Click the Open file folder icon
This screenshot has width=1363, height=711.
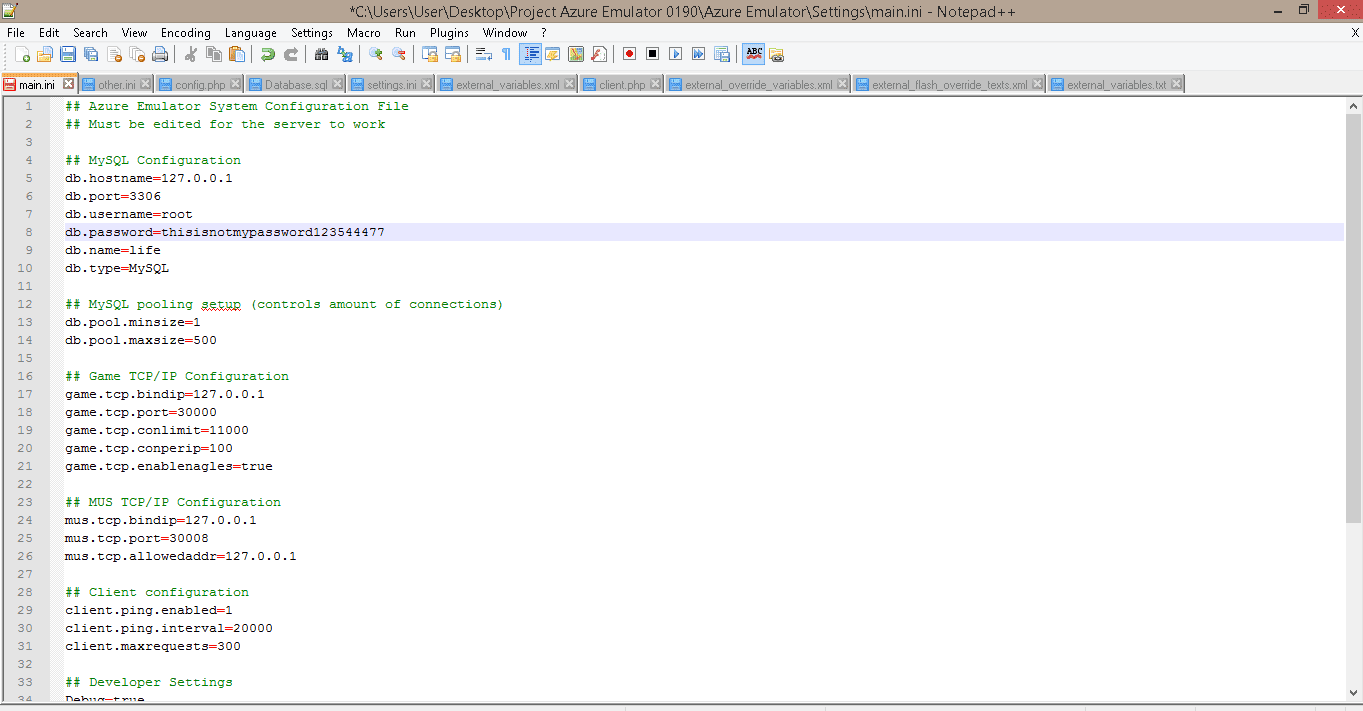[x=45, y=54]
